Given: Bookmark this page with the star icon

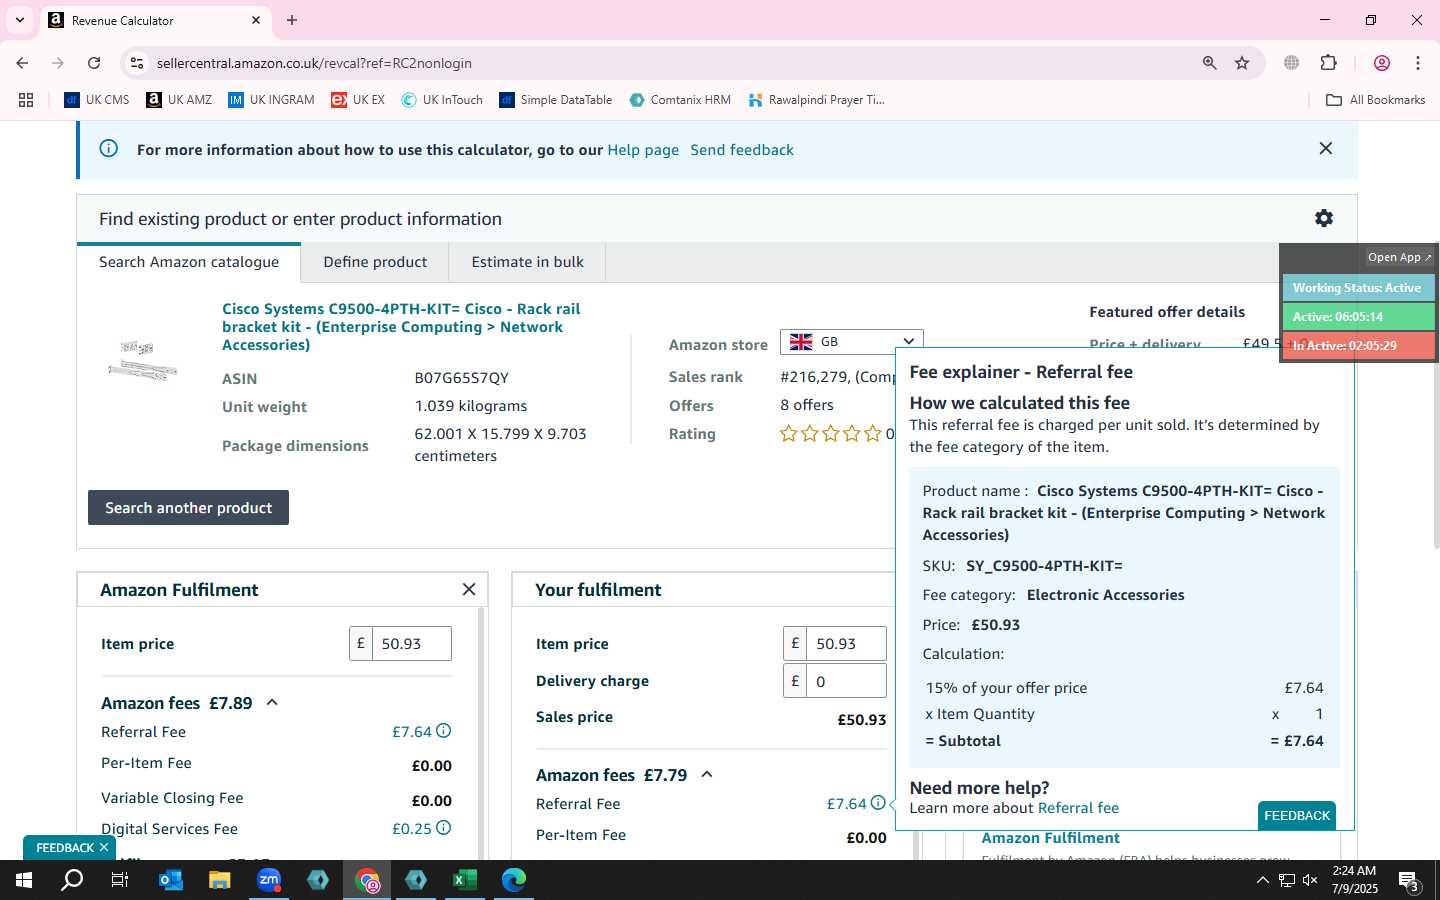Looking at the screenshot, I should coord(1242,63).
